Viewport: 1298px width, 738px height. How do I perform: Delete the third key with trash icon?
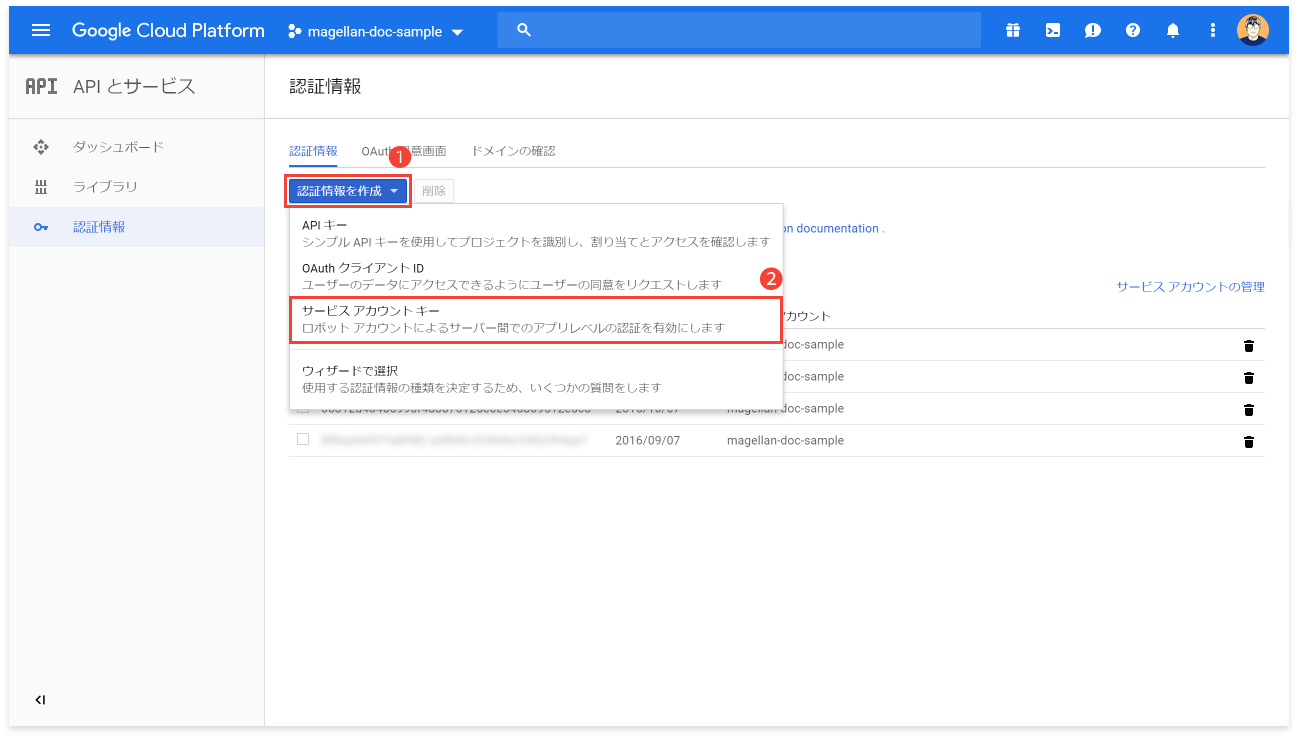click(1248, 410)
